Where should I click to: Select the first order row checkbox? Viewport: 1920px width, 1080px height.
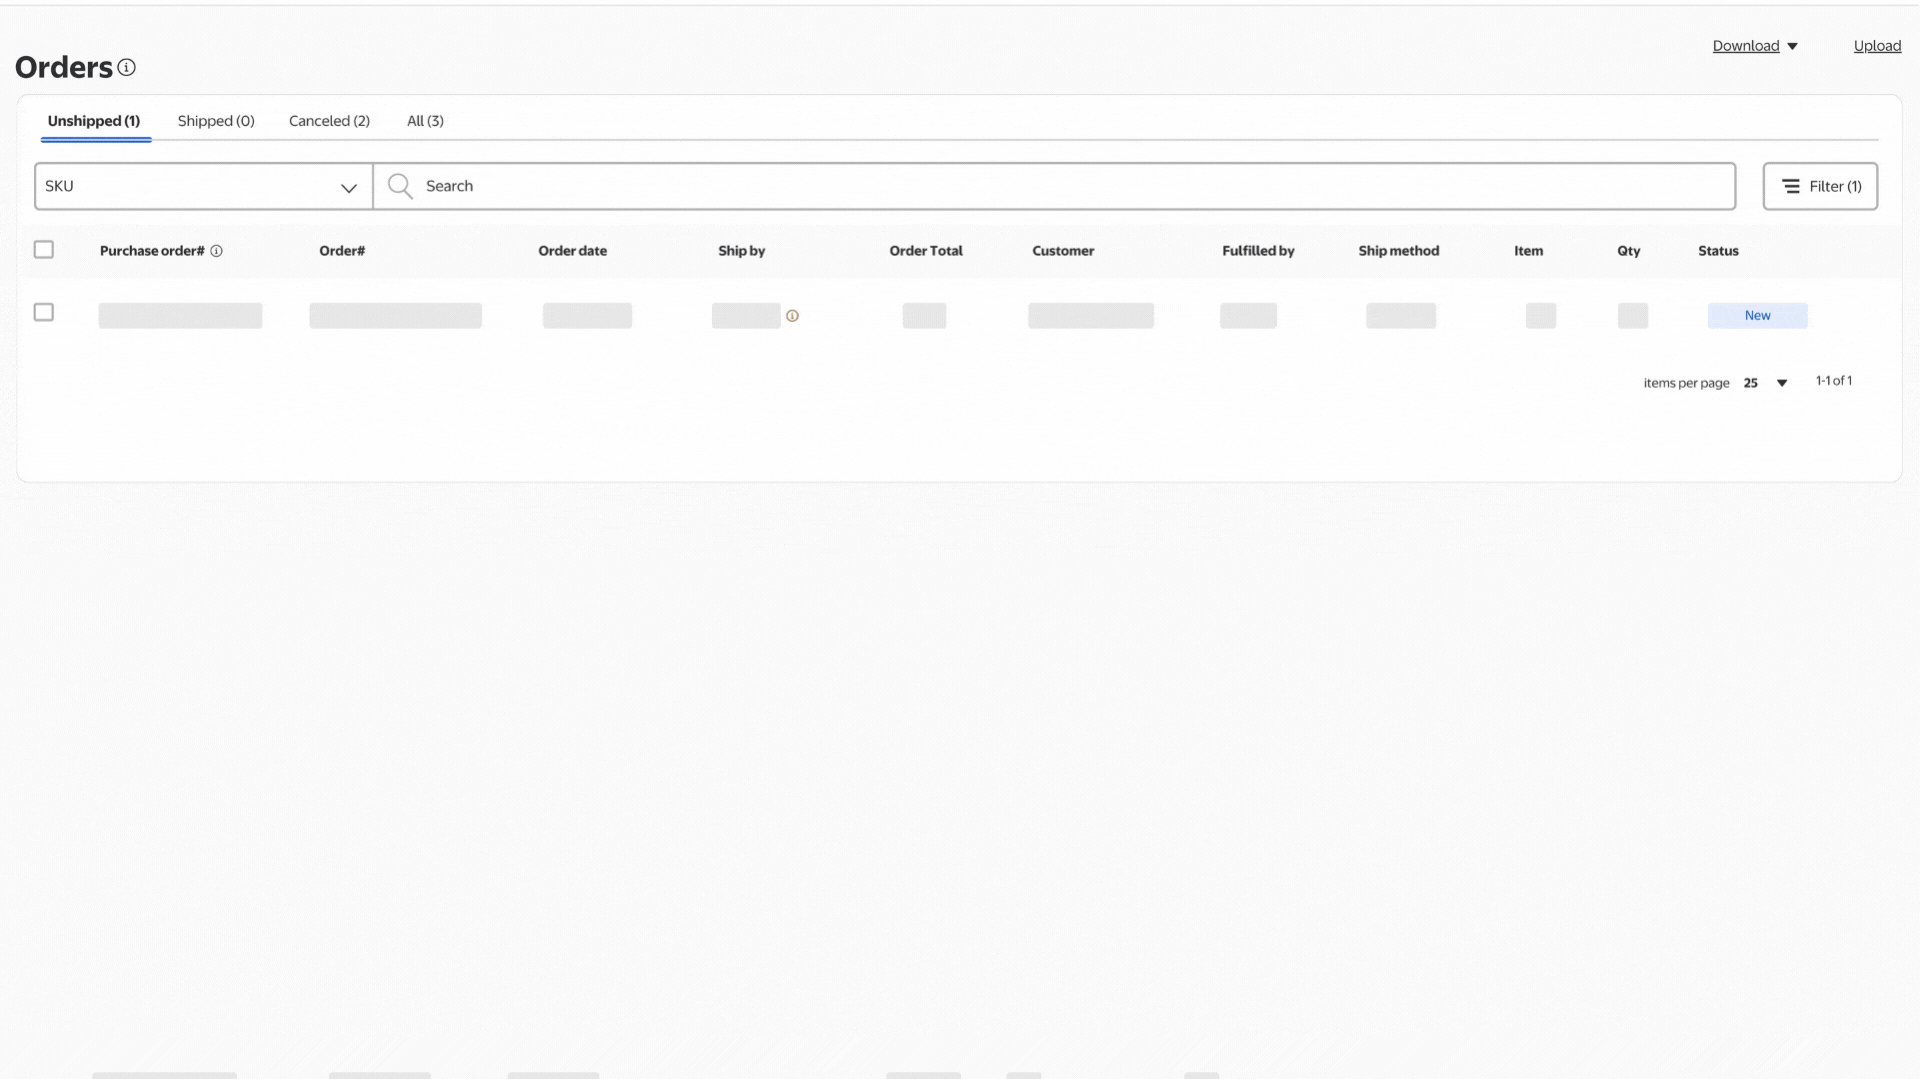coord(44,313)
